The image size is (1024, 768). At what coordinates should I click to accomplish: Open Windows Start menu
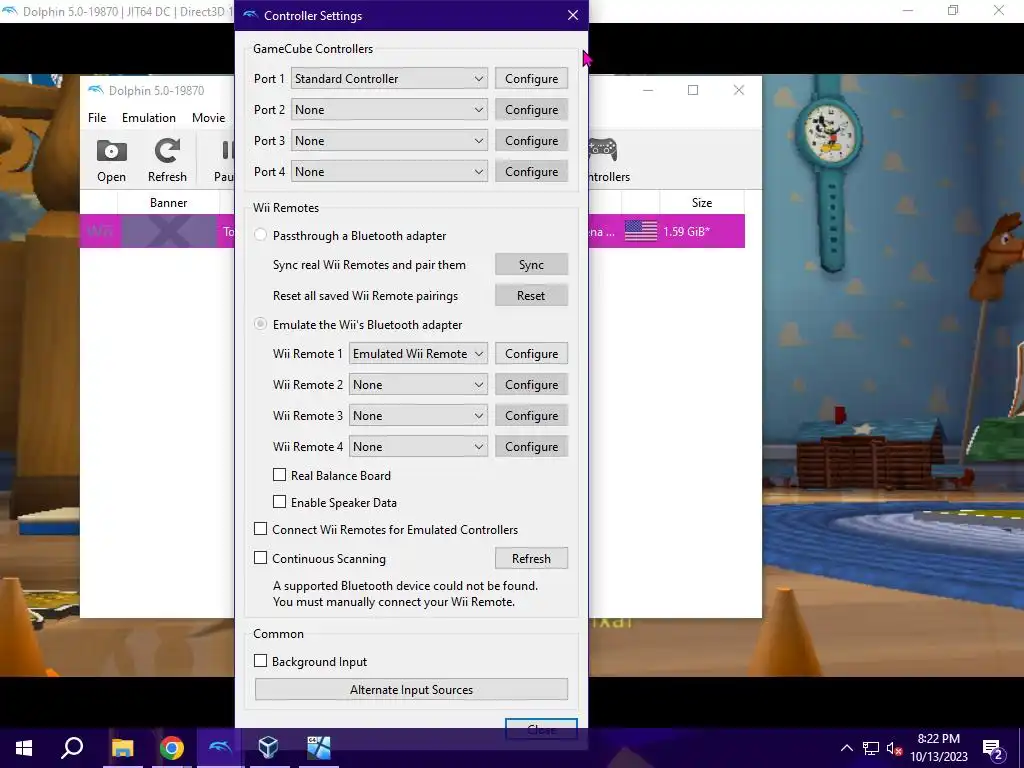(x=24, y=748)
